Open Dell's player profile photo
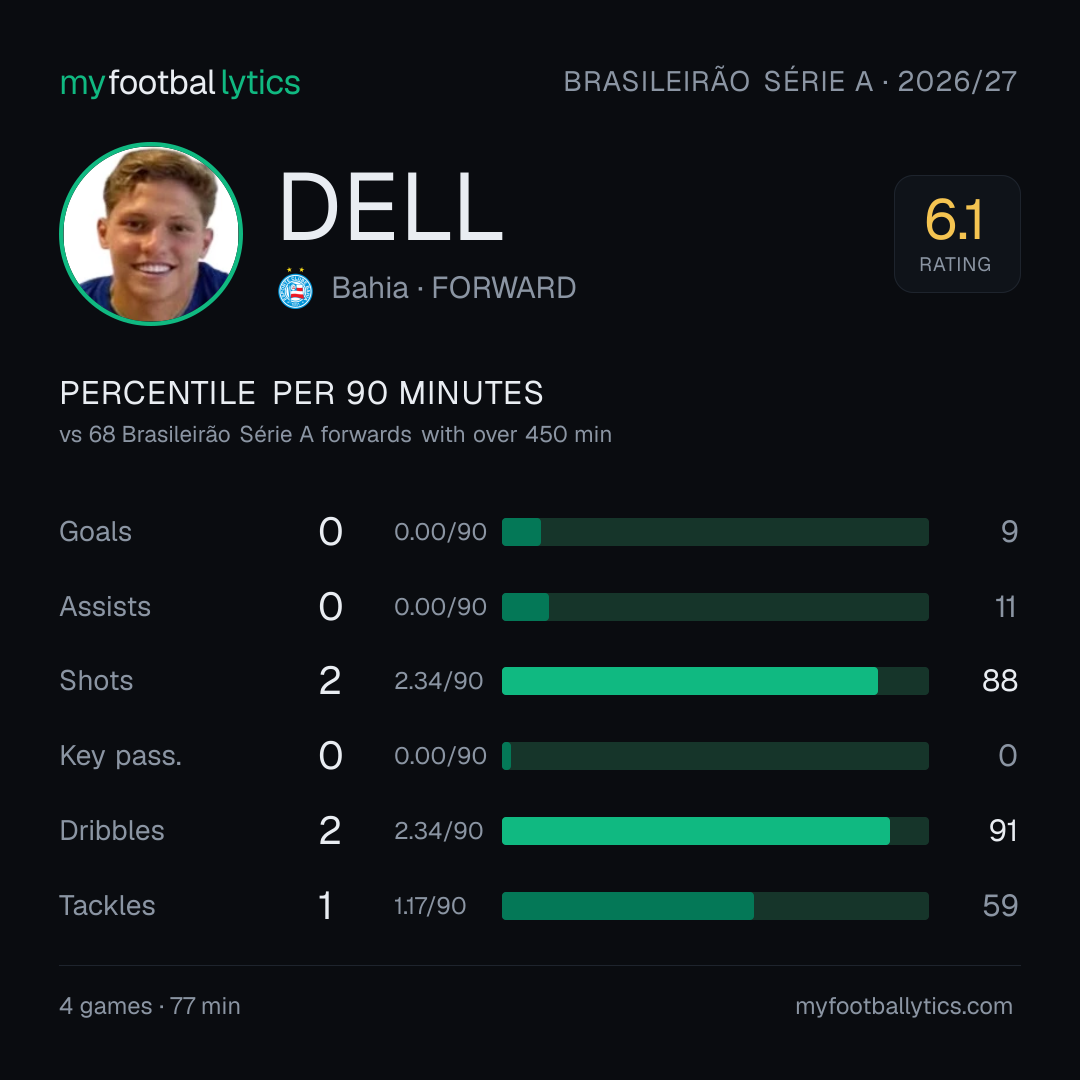Screen dimensions: 1080x1080 click(151, 233)
